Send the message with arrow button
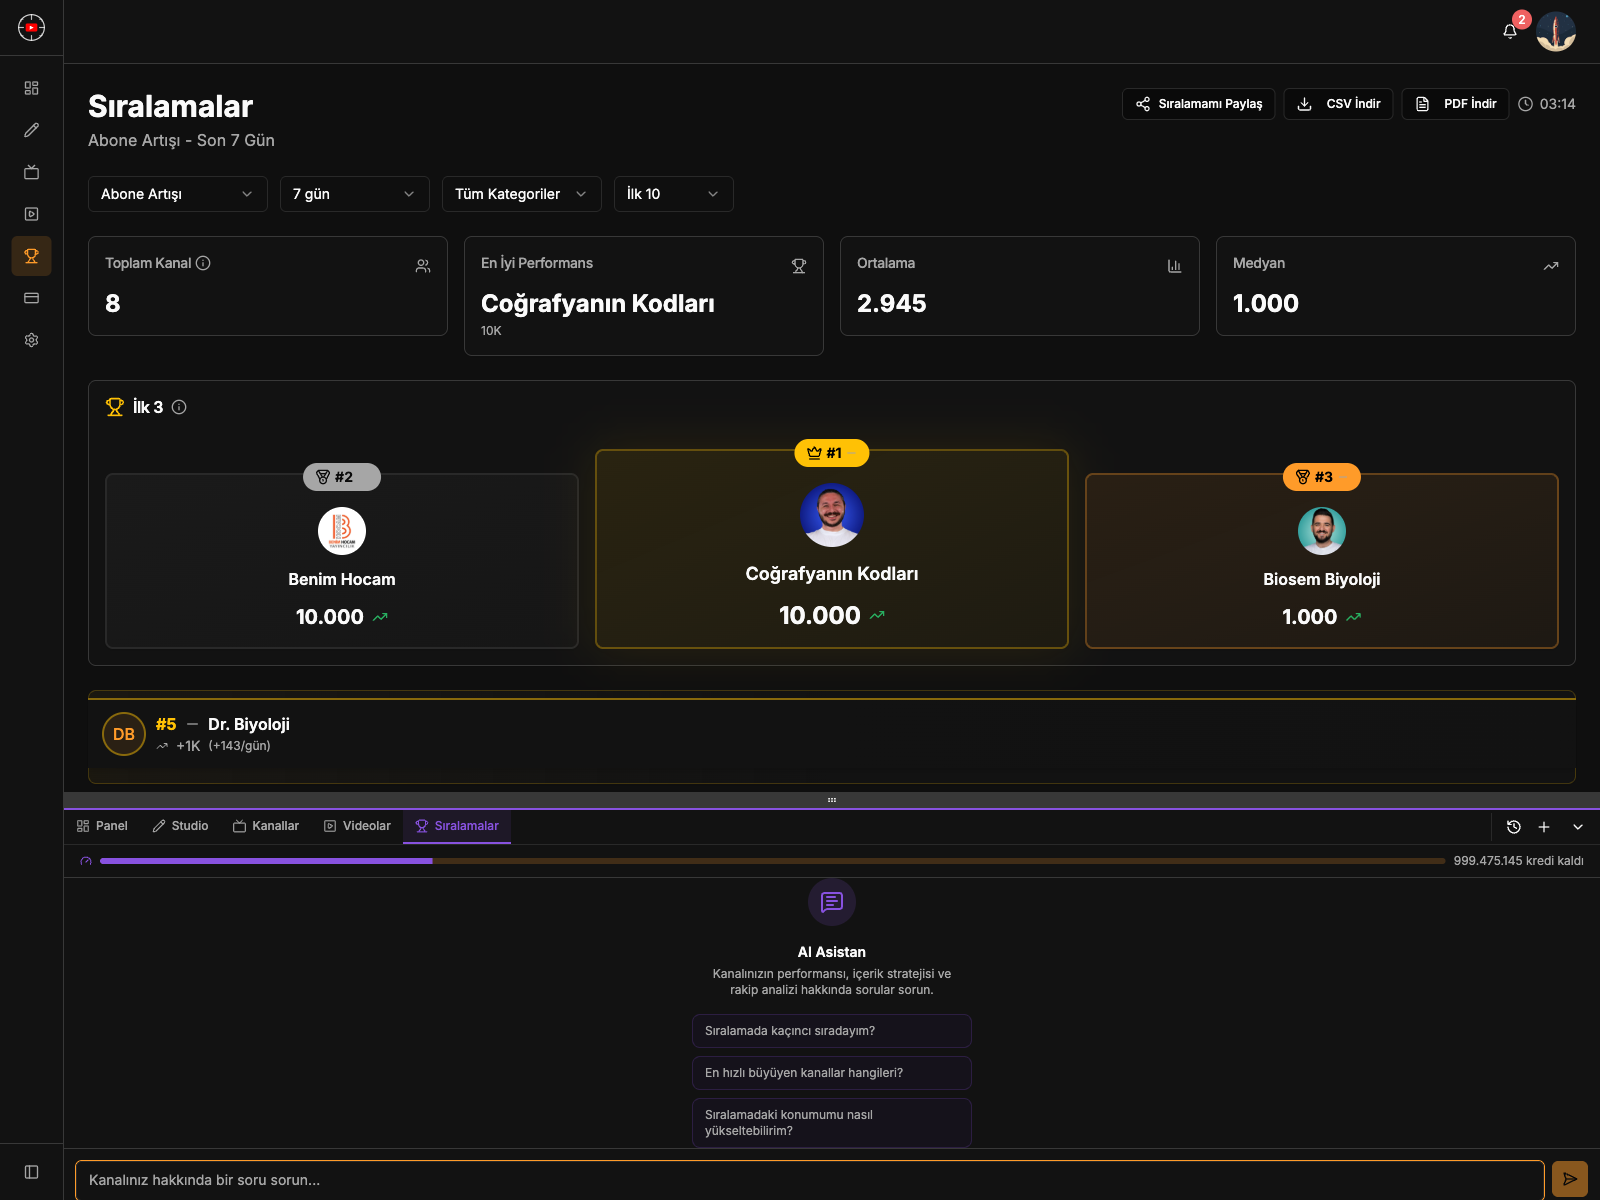This screenshot has height=1200, width=1600. pyautogui.click(x=1570, y=1179)
